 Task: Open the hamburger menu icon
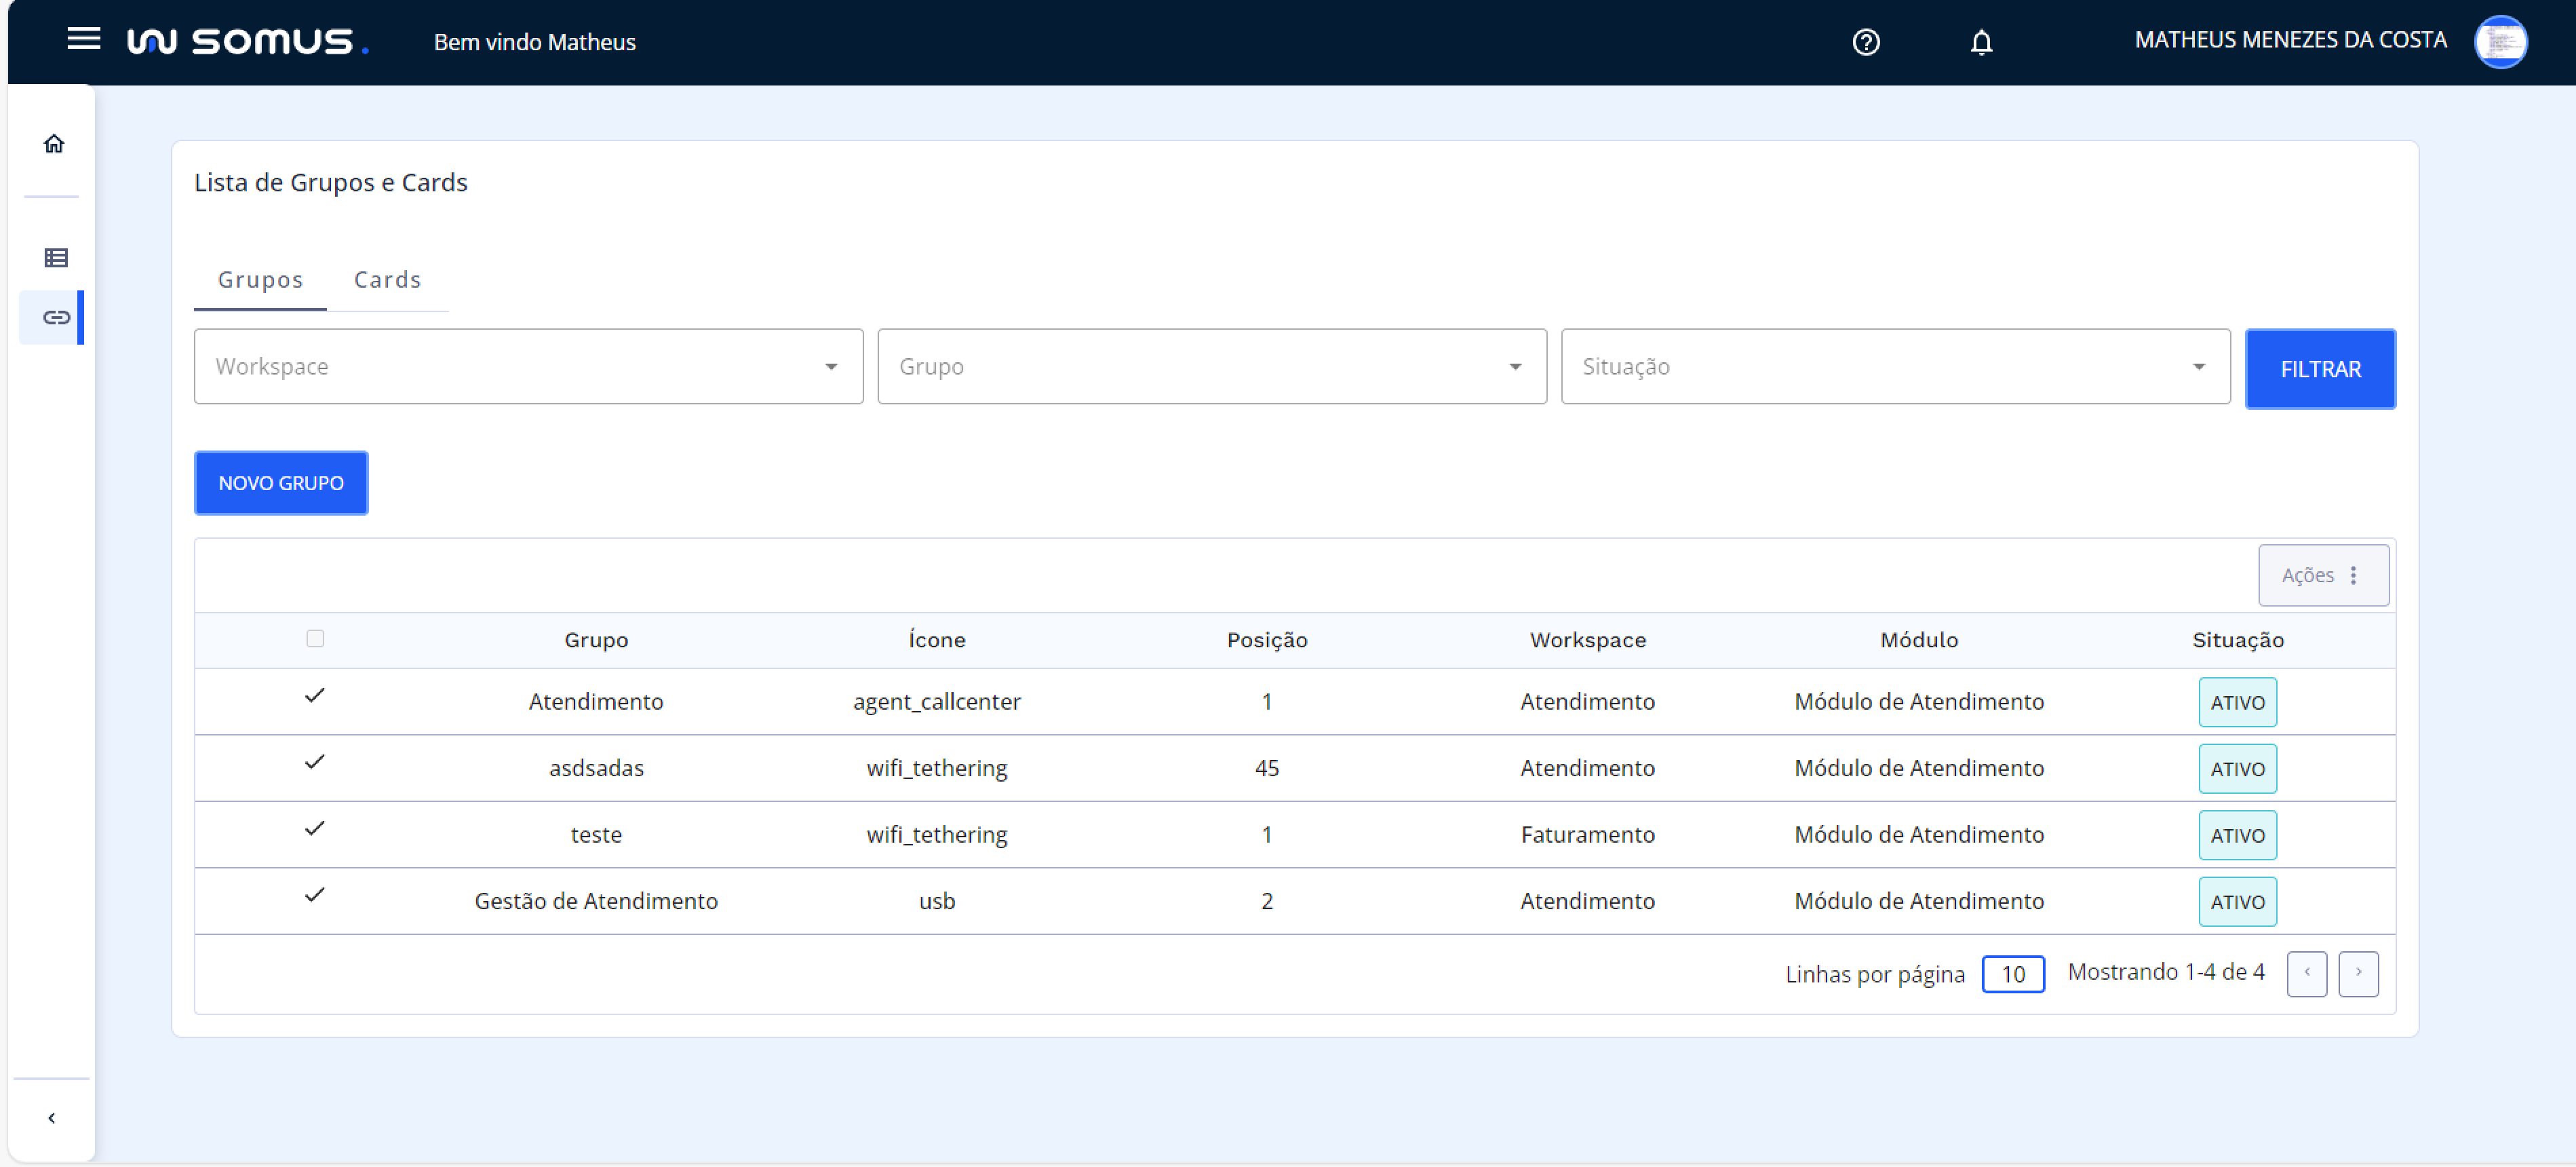pos(84,39)
